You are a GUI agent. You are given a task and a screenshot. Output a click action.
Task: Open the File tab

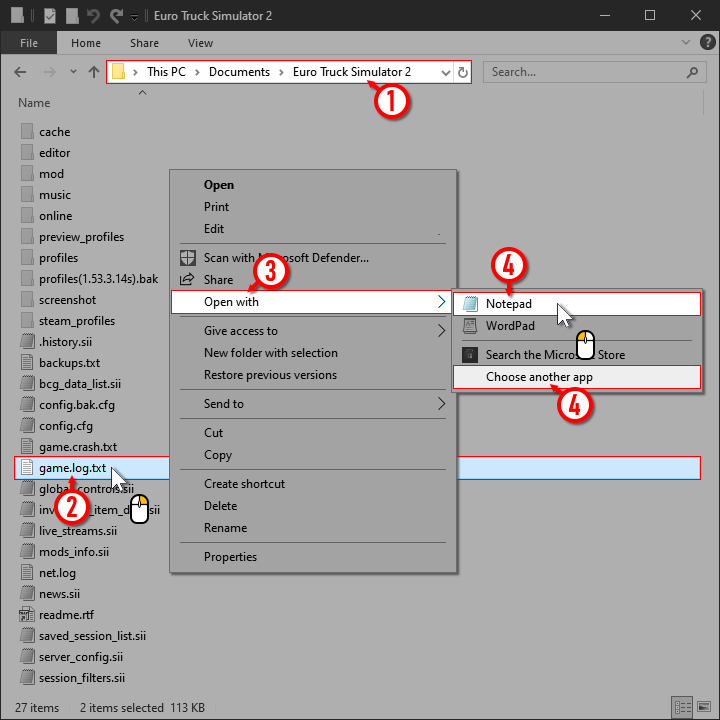click(29, 43)
